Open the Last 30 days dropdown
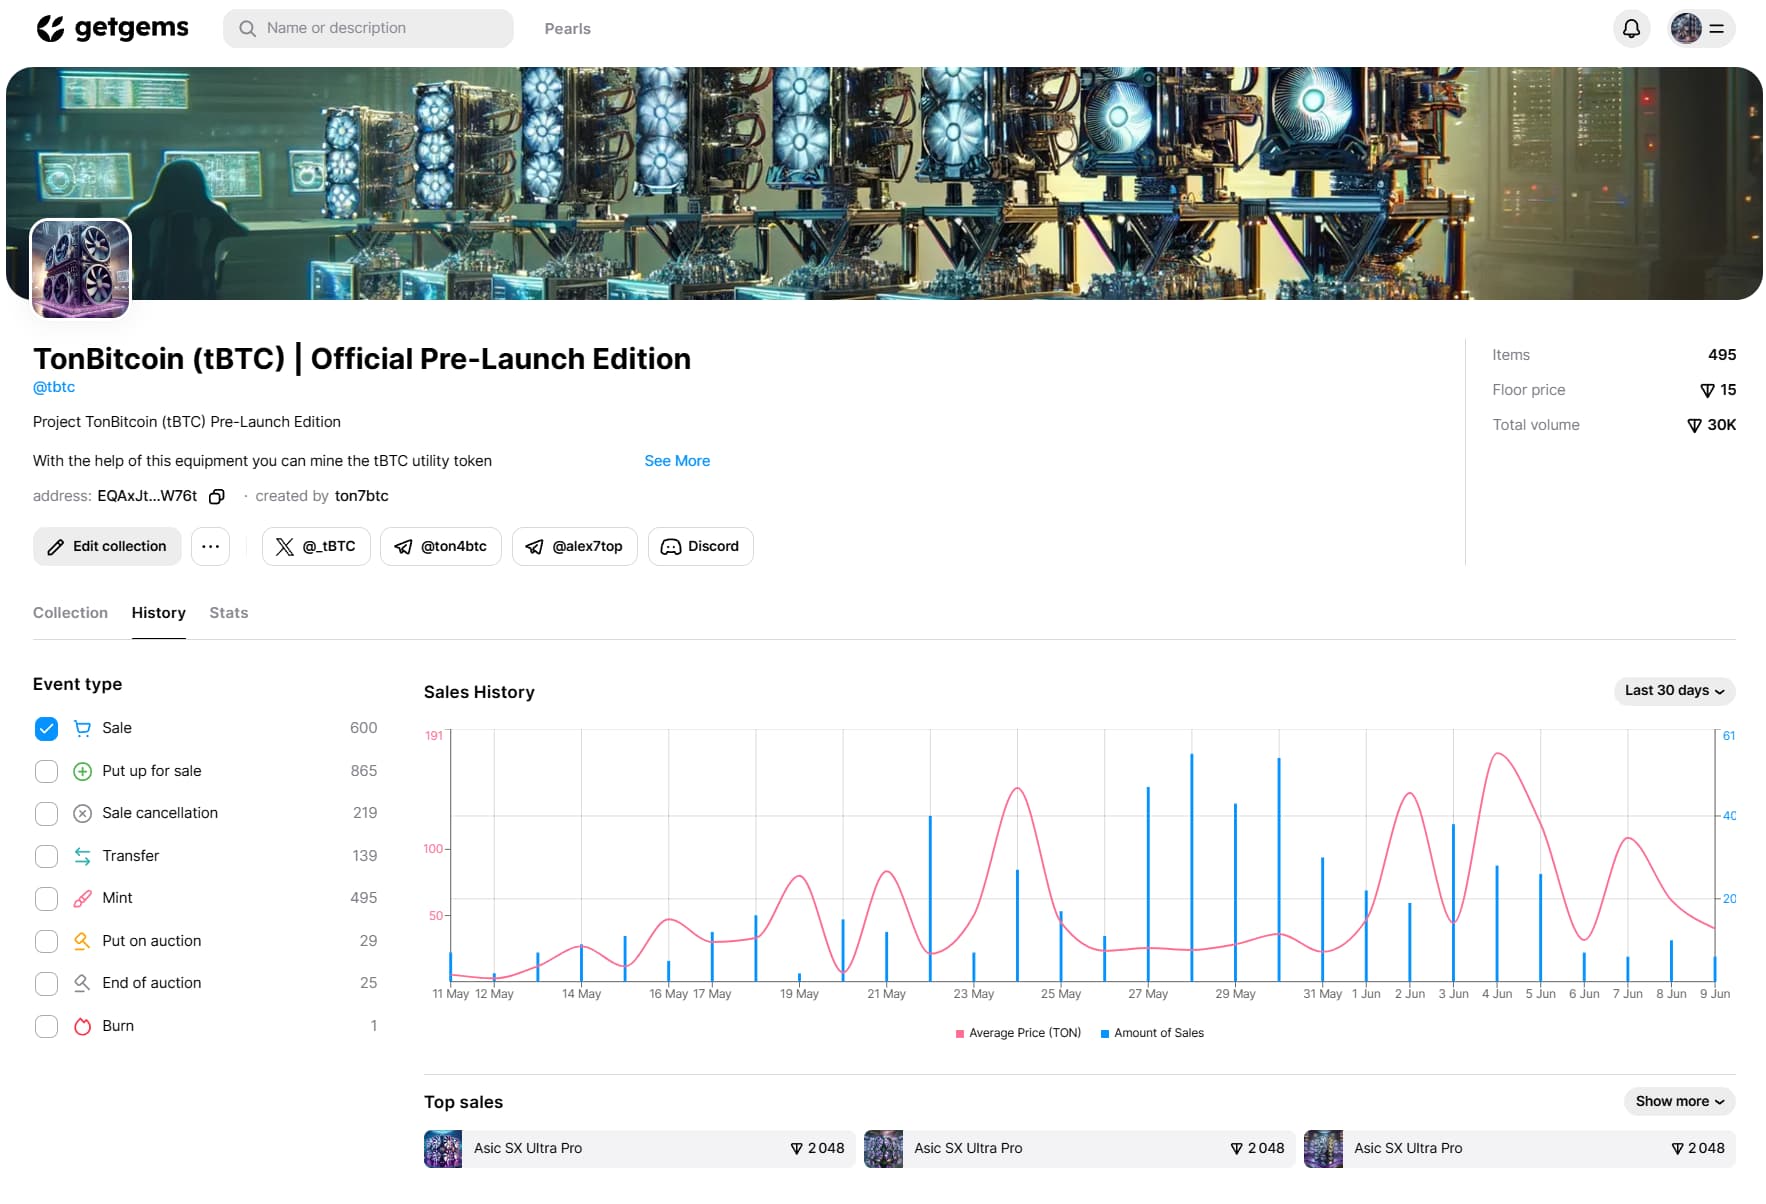 click(x=1674, y=691)
